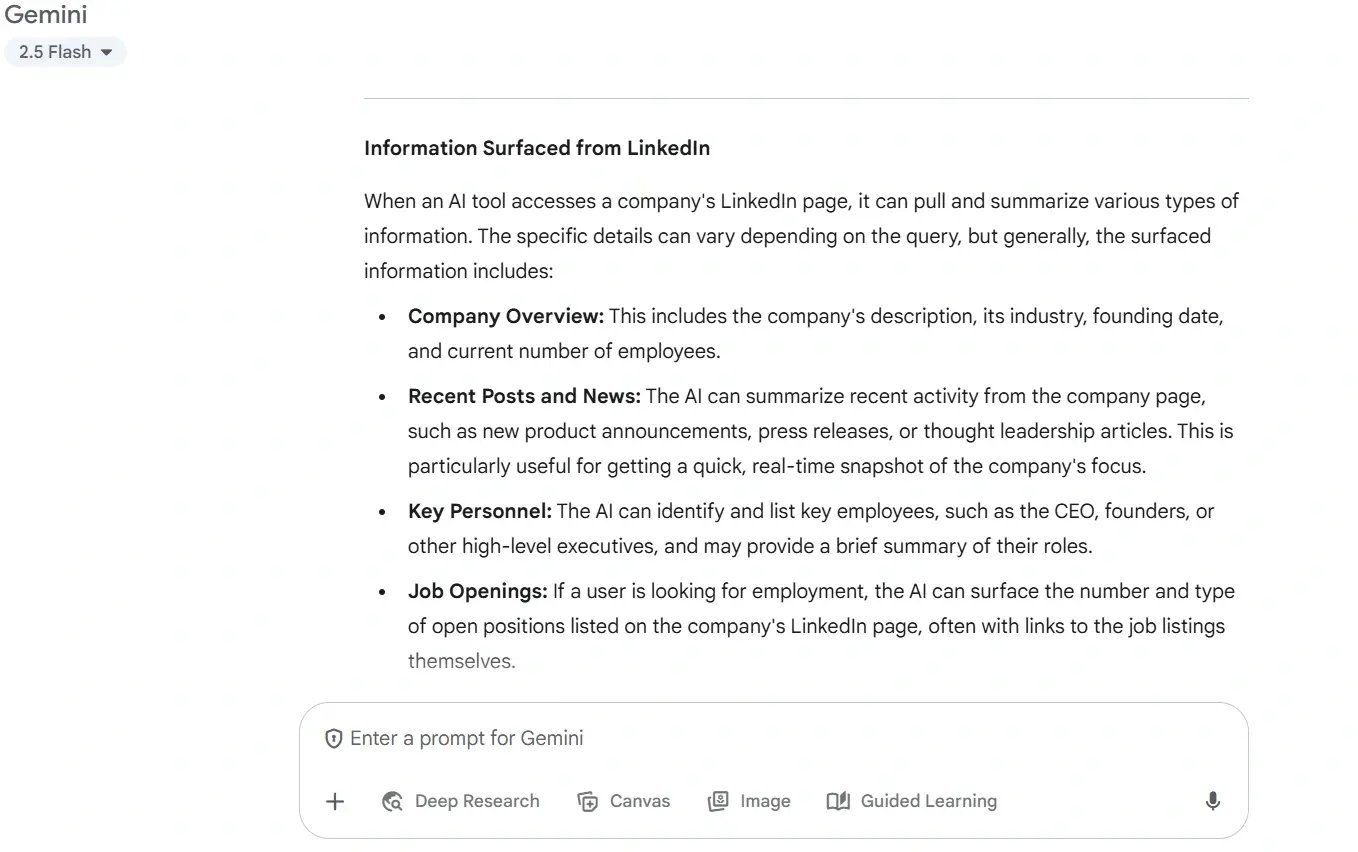Click the arrow beside 2.5 Flash
The image size is (1358, 852).
pyautogui.click(x=107, y=52)
